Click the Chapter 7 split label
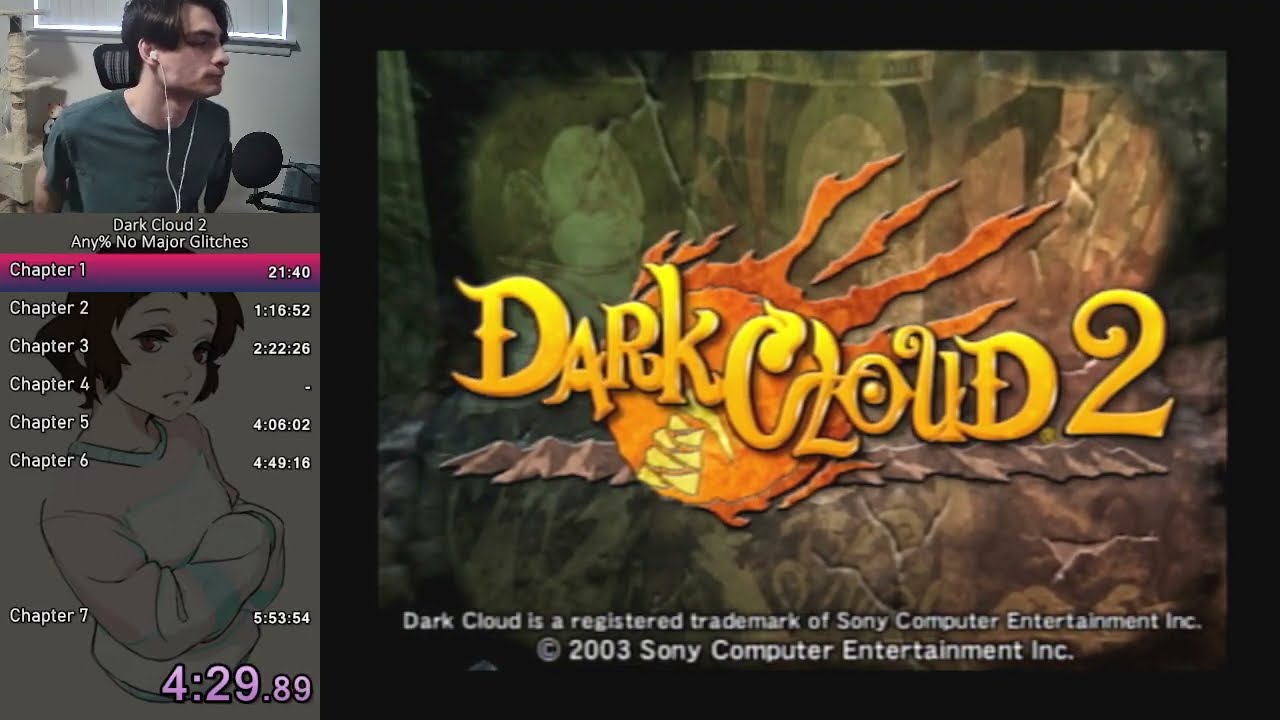Viewport: 1280px width, 720px height. point(49,616)
